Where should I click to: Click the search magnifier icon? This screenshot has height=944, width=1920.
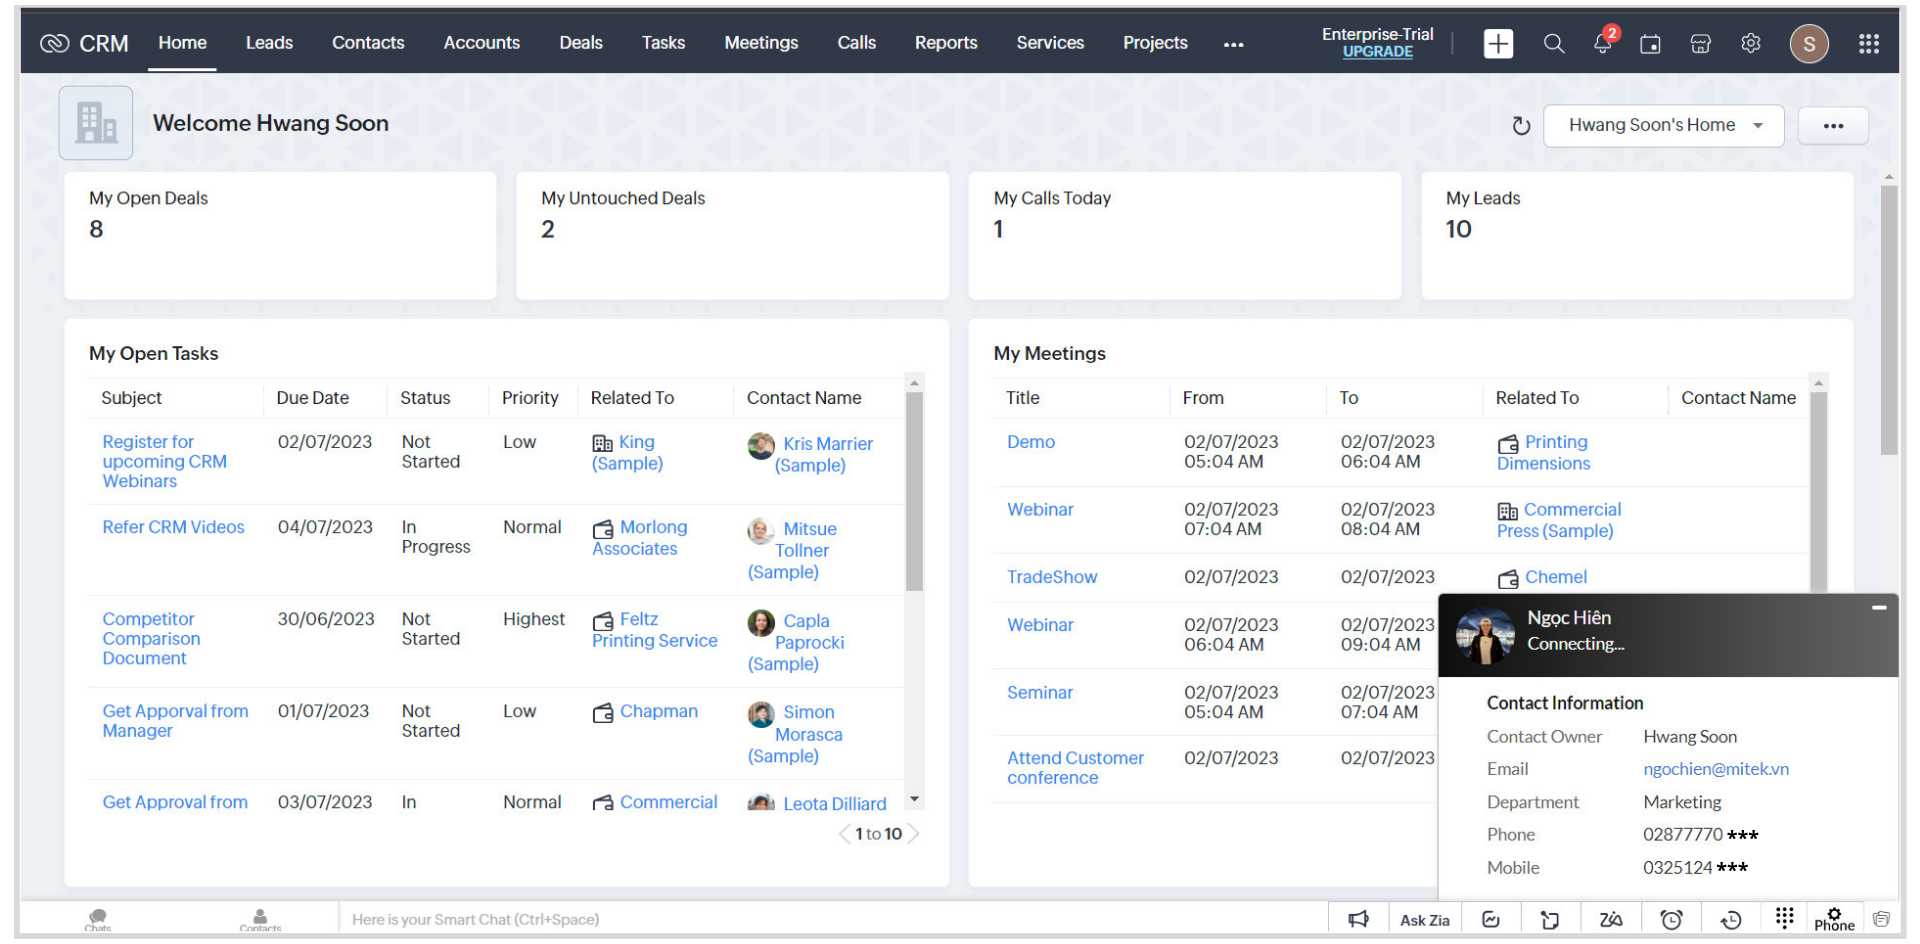(1553, 44)
